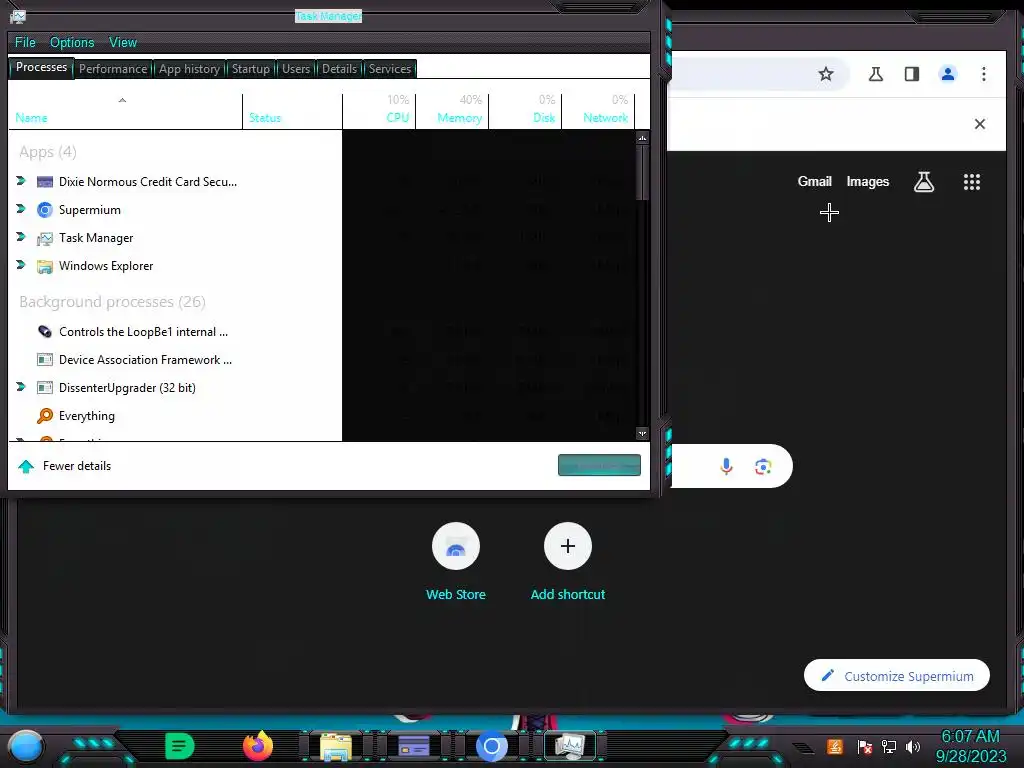1024x768 pixels.
Task: Search by image with the lens icon
Action: tap(763, 466)
